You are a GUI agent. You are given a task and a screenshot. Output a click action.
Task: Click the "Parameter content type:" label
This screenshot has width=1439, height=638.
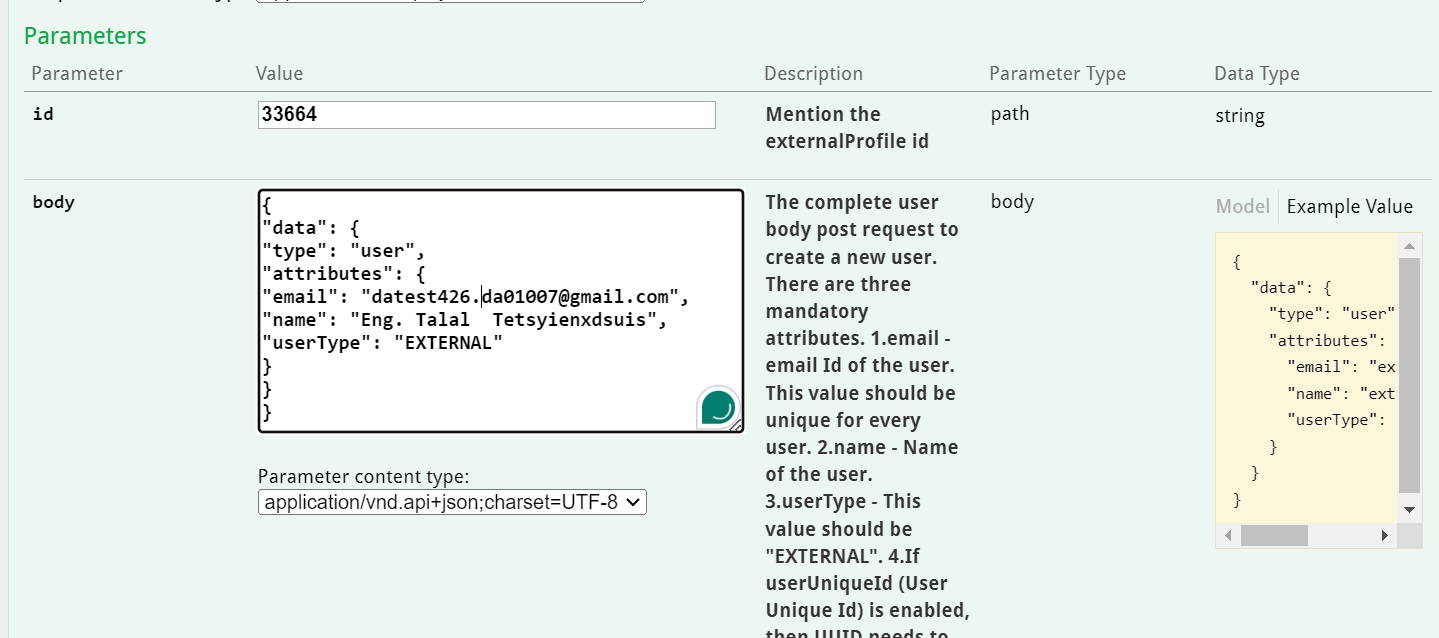(363, 476)
